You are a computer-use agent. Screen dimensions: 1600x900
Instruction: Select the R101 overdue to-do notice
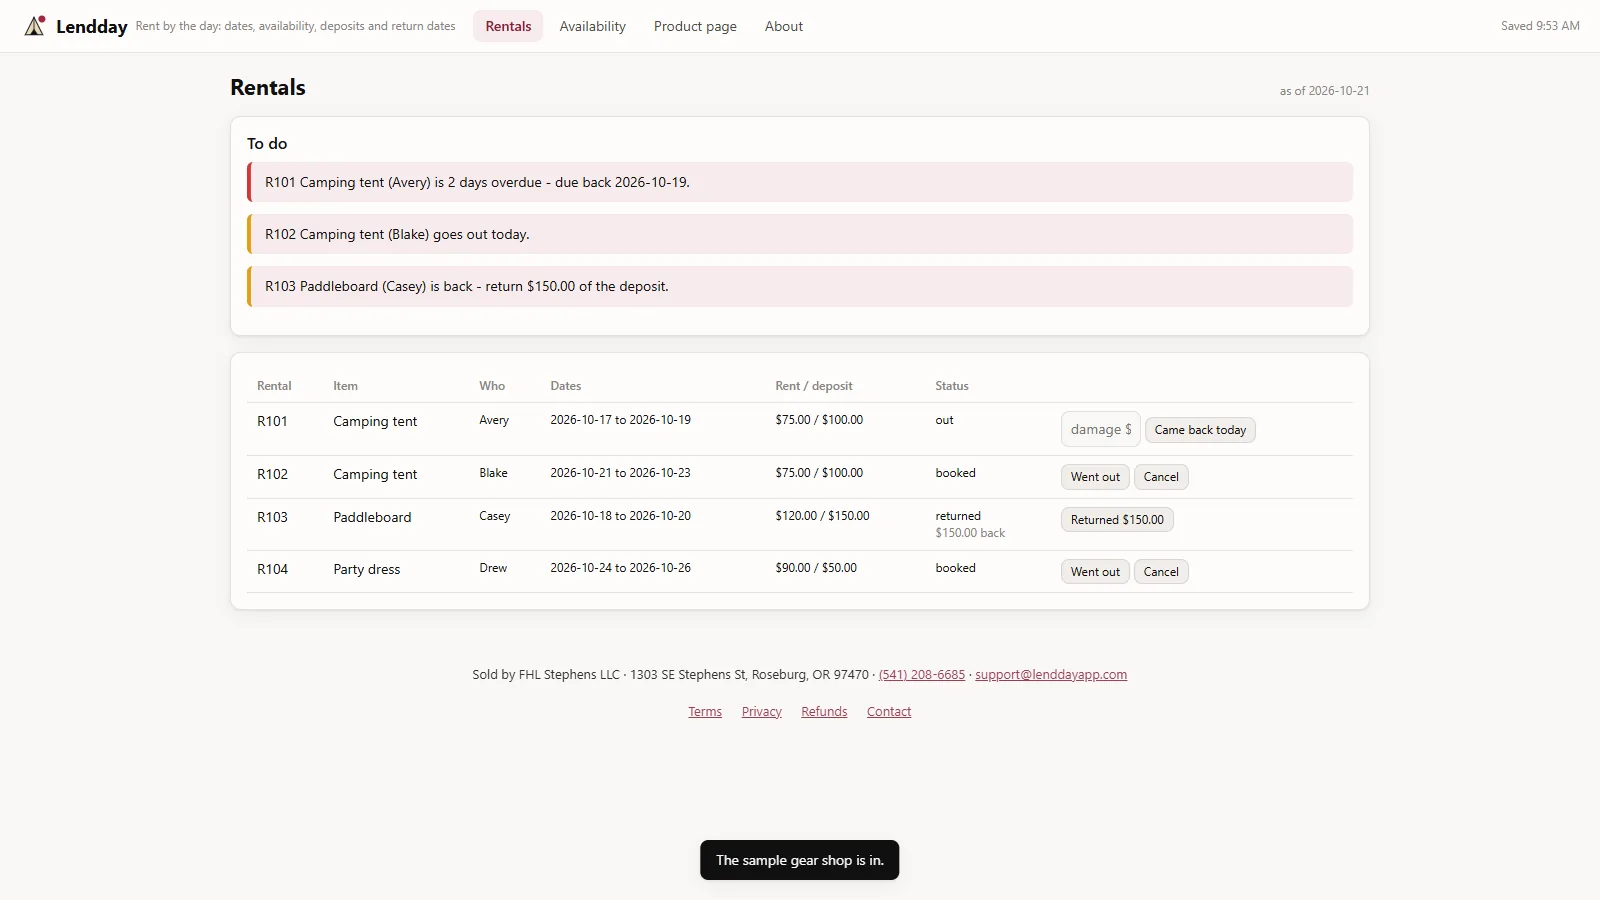click(800, 182)
